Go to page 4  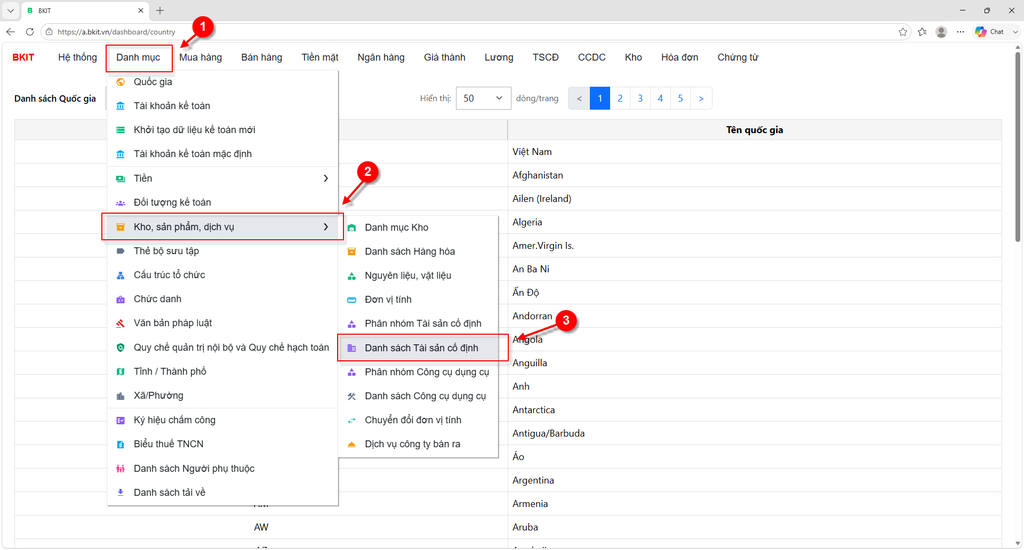(660, 99)
